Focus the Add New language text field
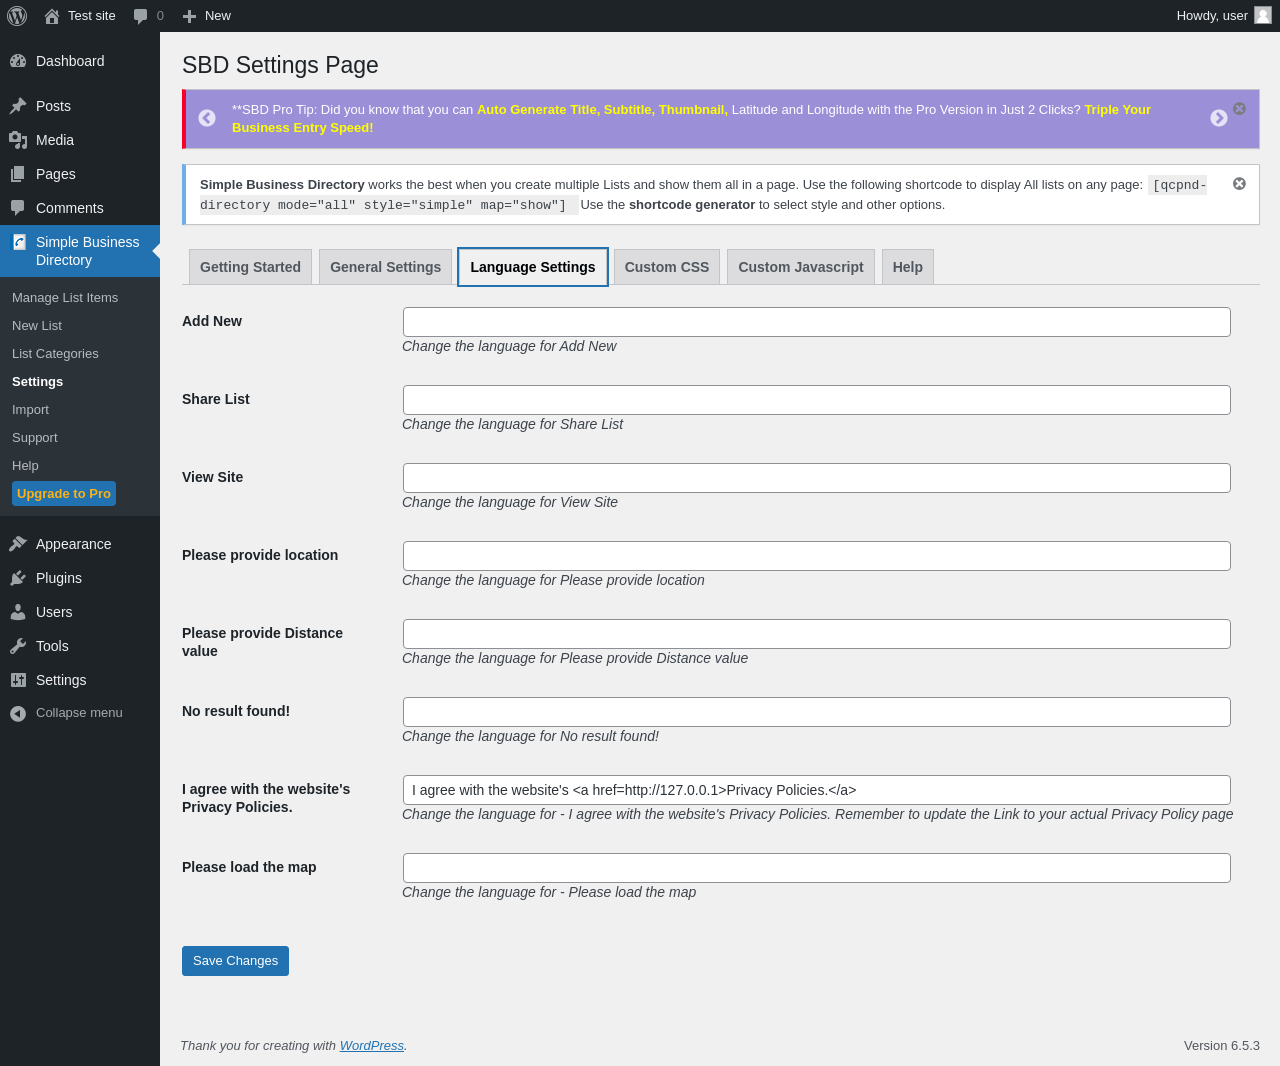1280x1066 pixels. (817, 322)
